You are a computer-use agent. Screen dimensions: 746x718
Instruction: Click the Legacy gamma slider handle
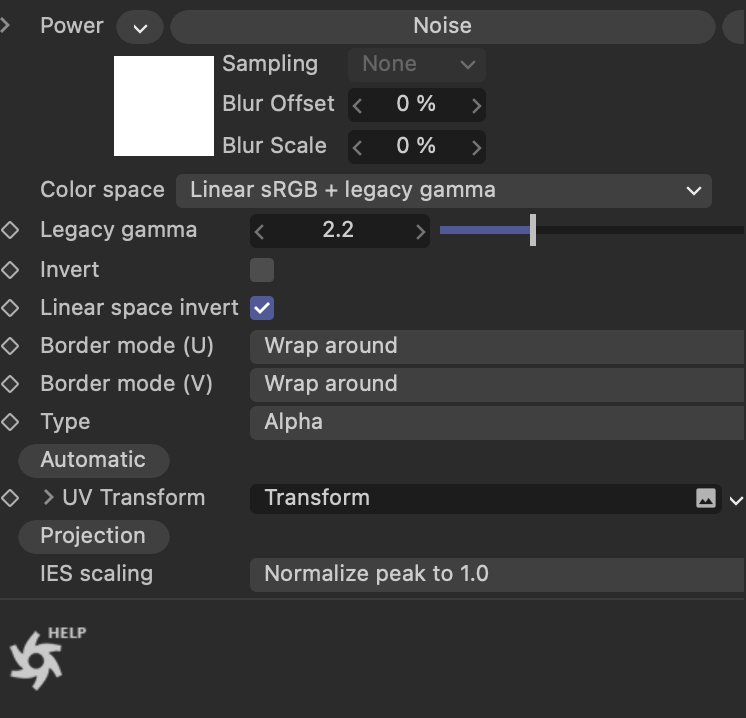(533, 230)
